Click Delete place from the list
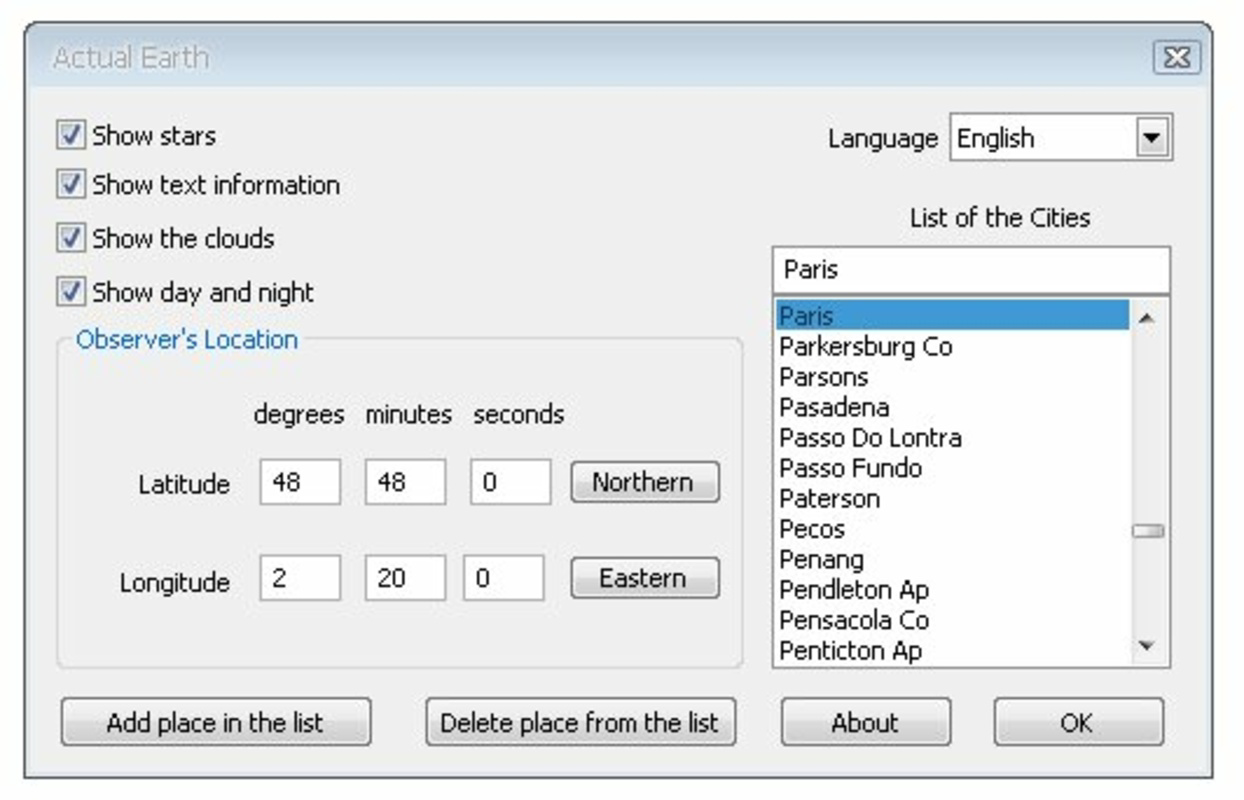 [581, 722]
